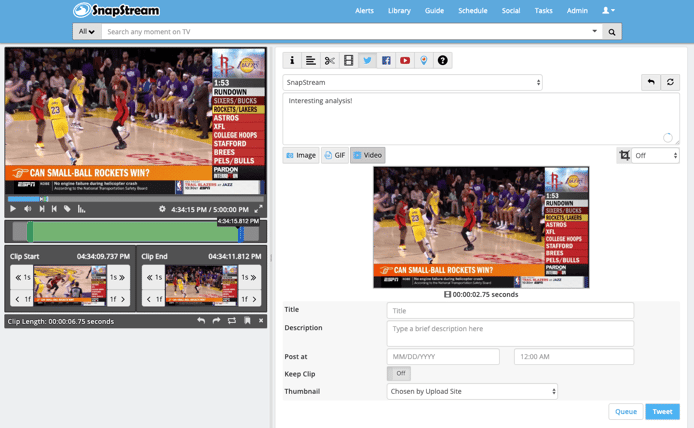This screenshot has height=428, width=694.
Task: Open the help question mark icon
Action: pyautogui.click(x=443, y=61)
